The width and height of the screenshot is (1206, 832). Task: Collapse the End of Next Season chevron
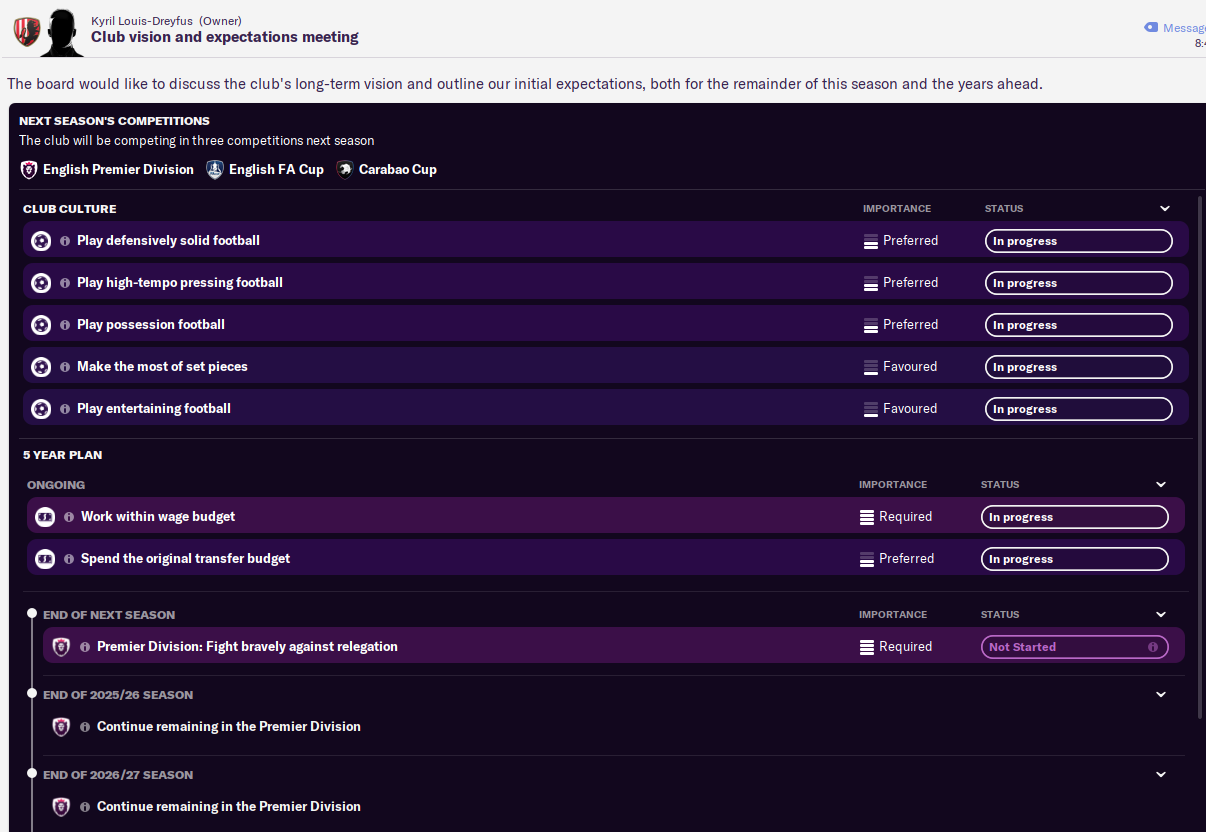pos(1161,615)
